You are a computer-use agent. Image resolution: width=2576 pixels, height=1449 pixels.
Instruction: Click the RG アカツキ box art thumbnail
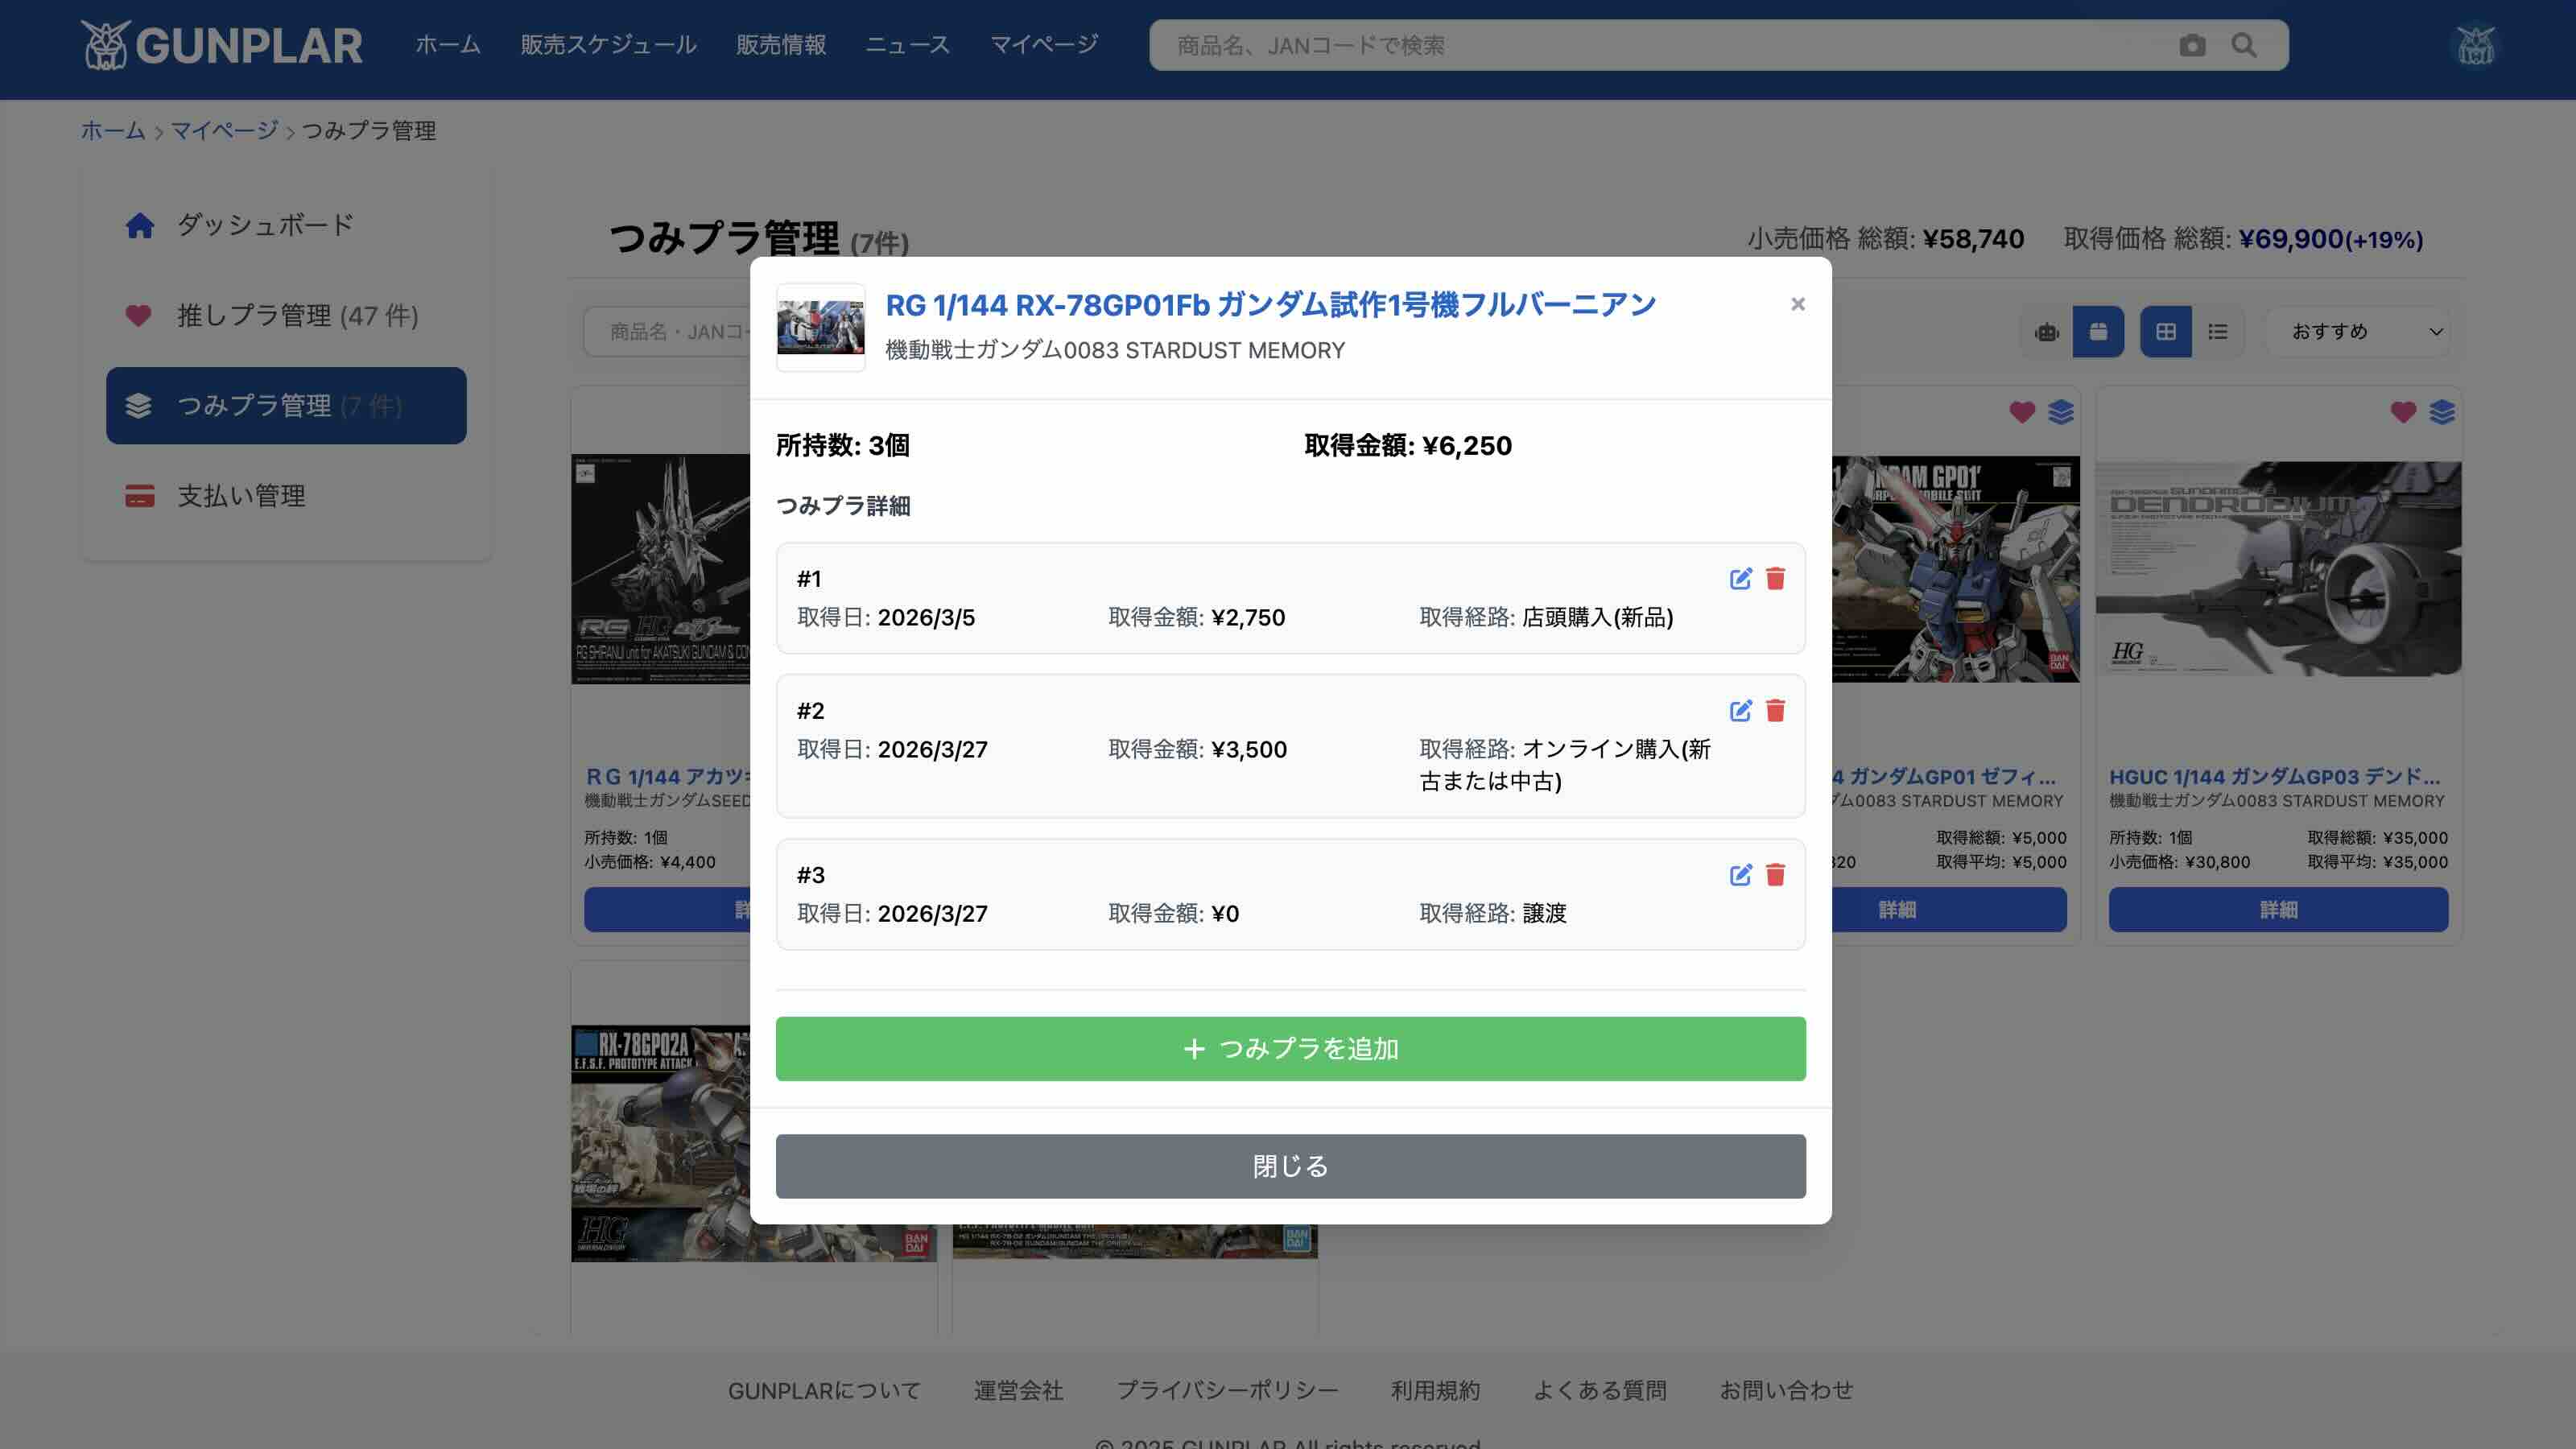point(660,569)
